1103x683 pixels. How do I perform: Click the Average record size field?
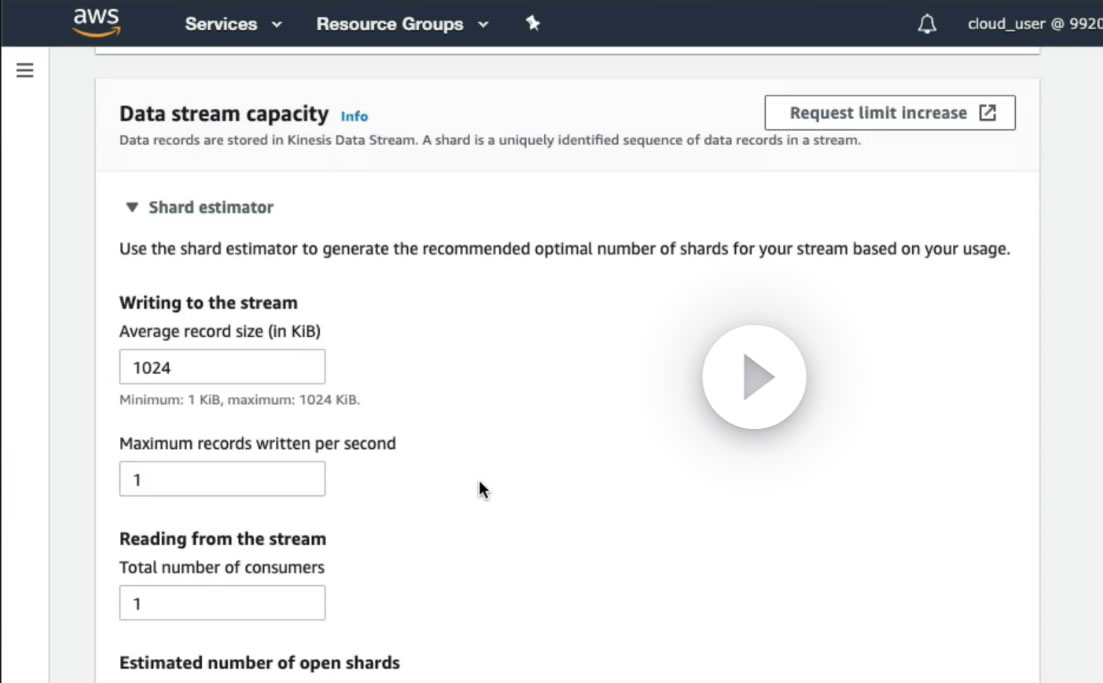coord(222,367)
